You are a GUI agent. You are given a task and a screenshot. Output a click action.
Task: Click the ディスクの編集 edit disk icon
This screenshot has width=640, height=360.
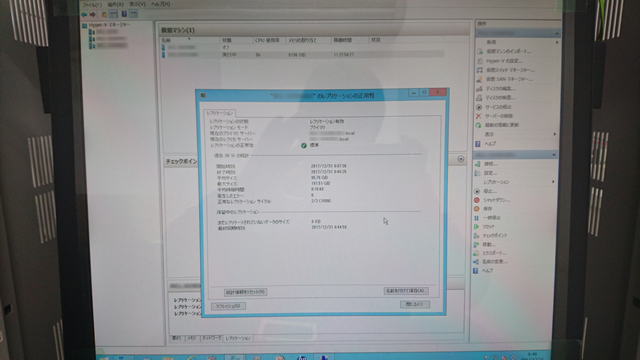point(479,88)
